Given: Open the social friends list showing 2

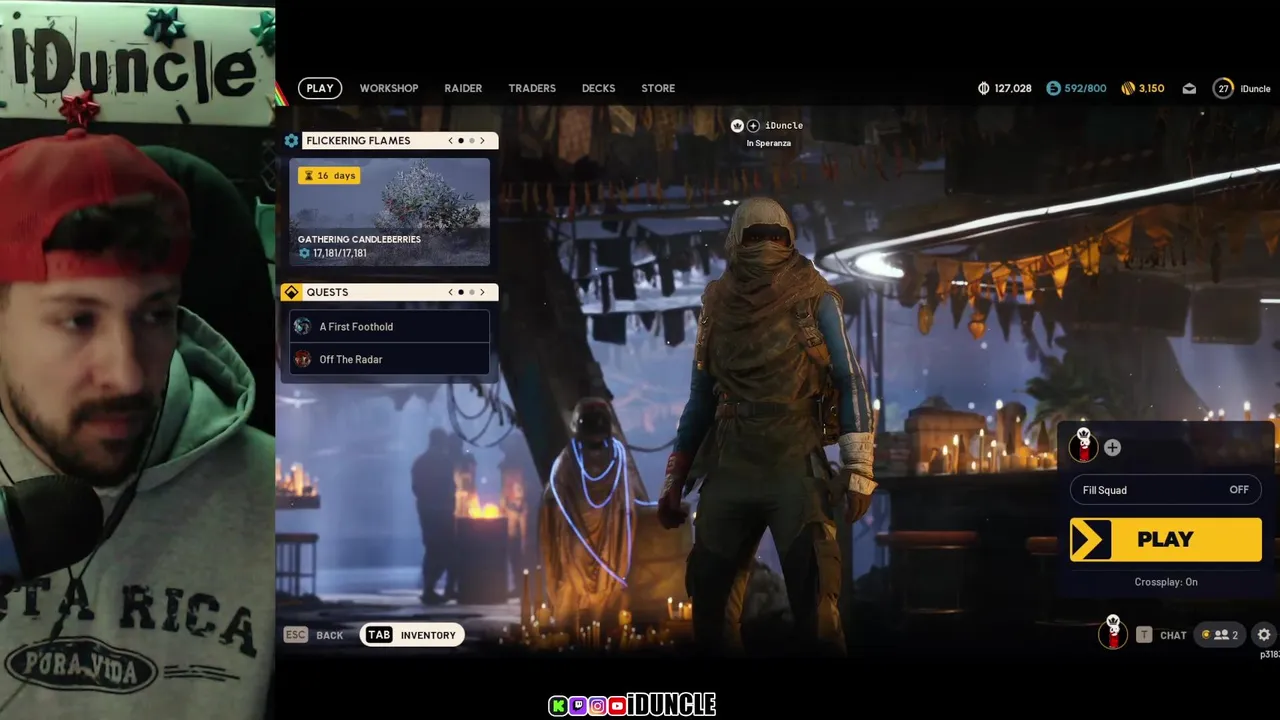Looking at the screenshot, I should [x=1220, y=635].
